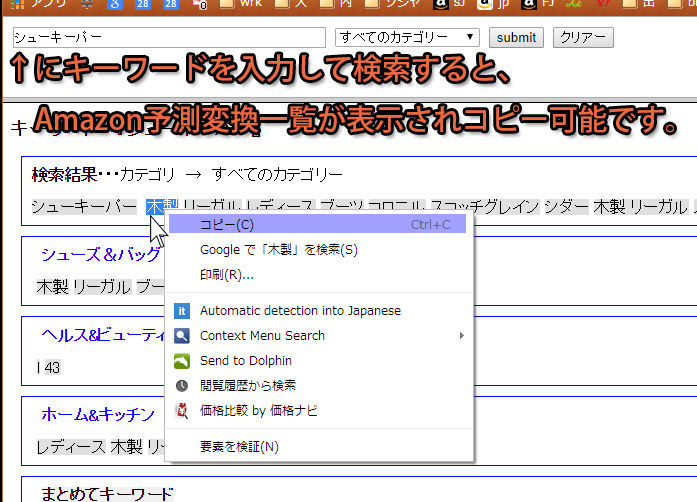This screenshot has width=697, height=502.
Task: Click 木製 keyword under ホーム&キッチン
Action: (127, 447)
